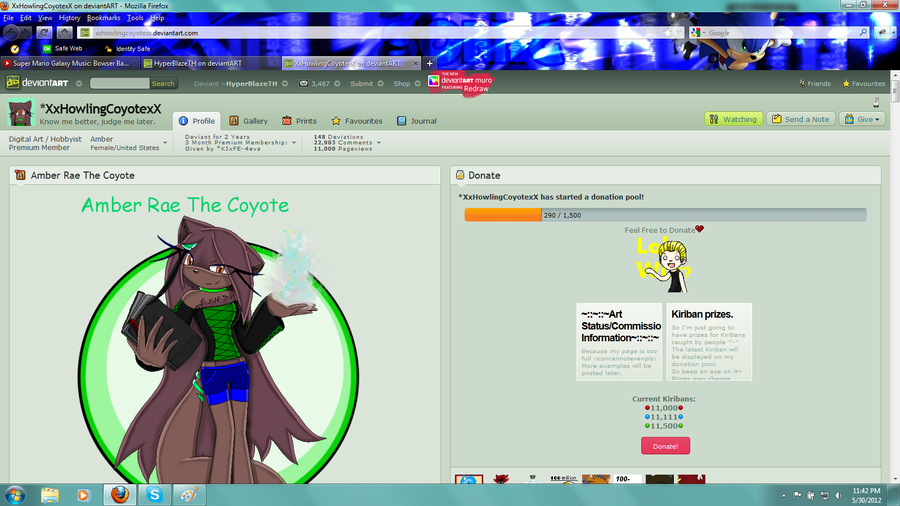Click the Donate widget icon
The width and height of the screenshot is (900, 506).
(x=460, y=176)
